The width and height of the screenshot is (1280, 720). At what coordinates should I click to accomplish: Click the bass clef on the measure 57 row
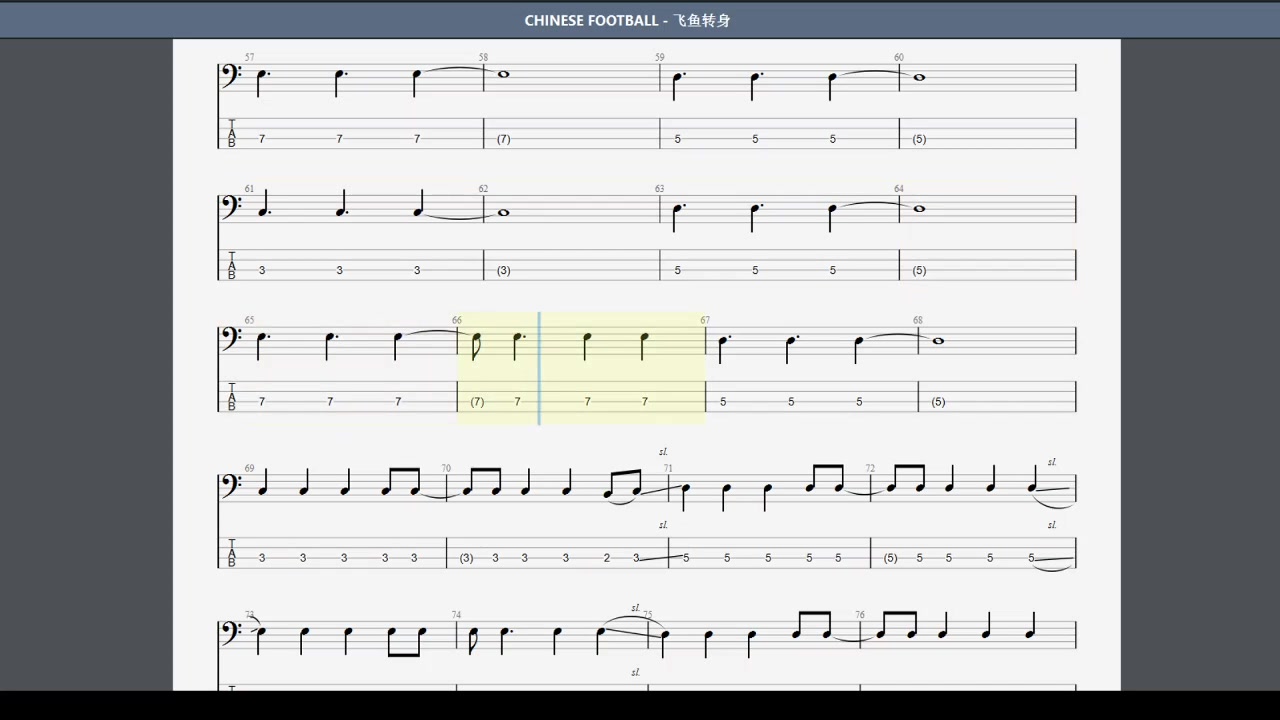(x=231, y=75)
